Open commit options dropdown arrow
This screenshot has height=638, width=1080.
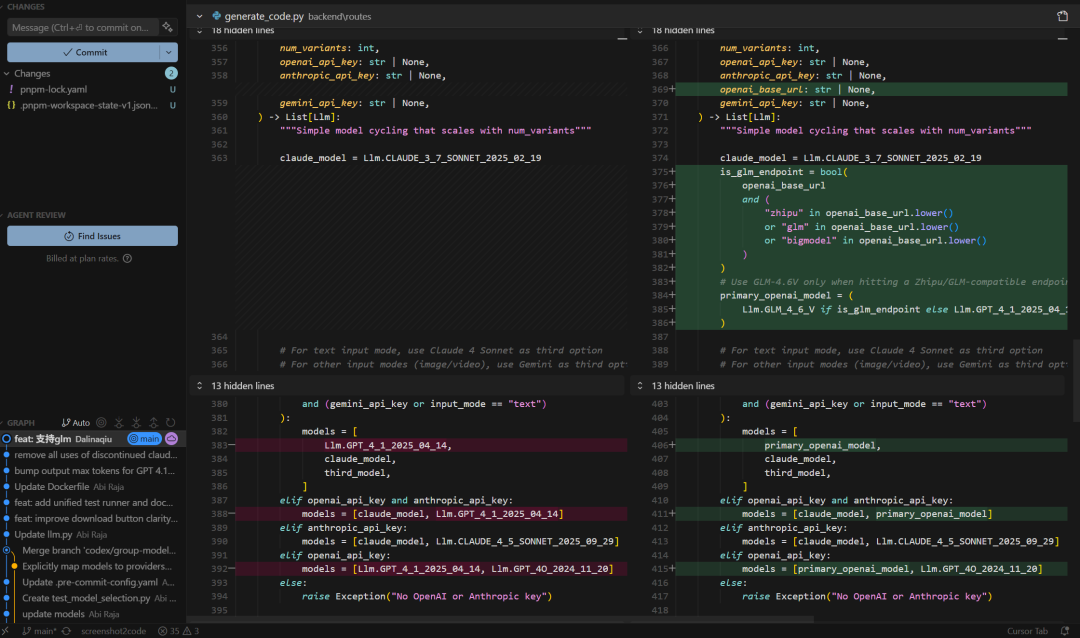(x=169, y=52)
